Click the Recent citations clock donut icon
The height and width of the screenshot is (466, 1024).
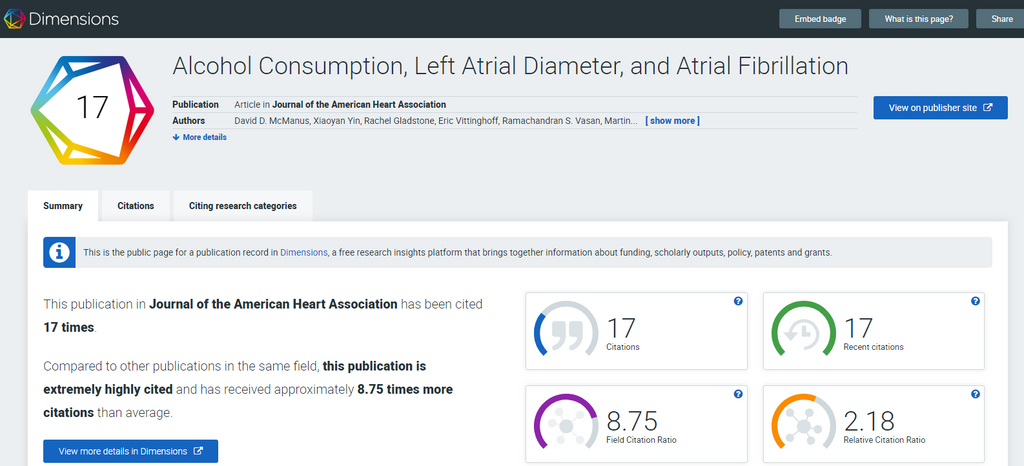(x=802, y=330)
